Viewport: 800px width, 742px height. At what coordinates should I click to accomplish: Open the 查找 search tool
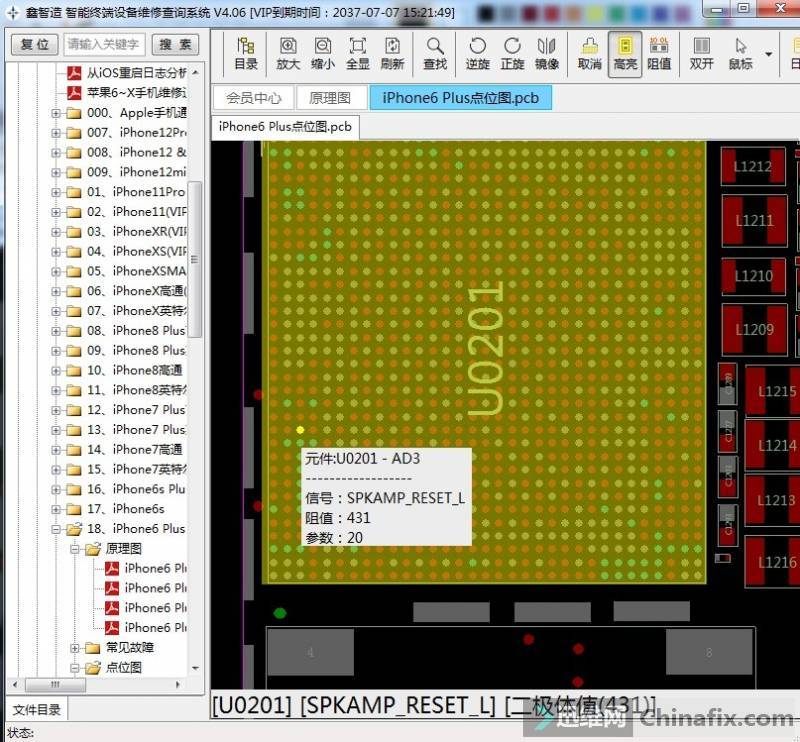click(x=435, y=53)
